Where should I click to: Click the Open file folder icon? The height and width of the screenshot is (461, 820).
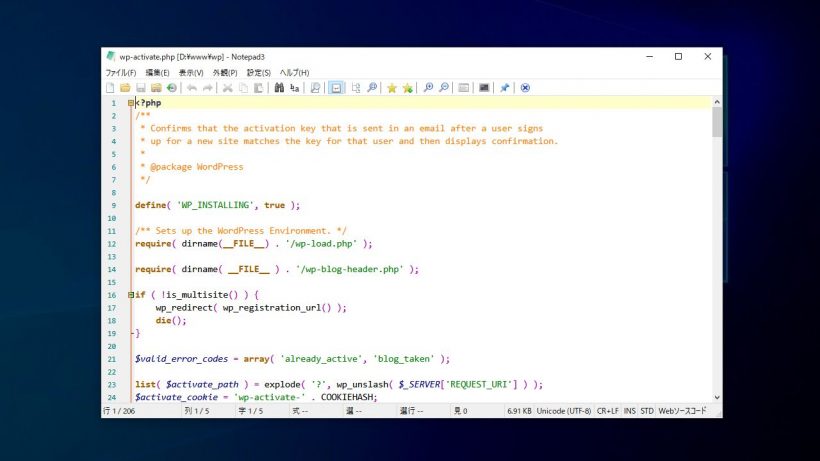coord(125,88)
